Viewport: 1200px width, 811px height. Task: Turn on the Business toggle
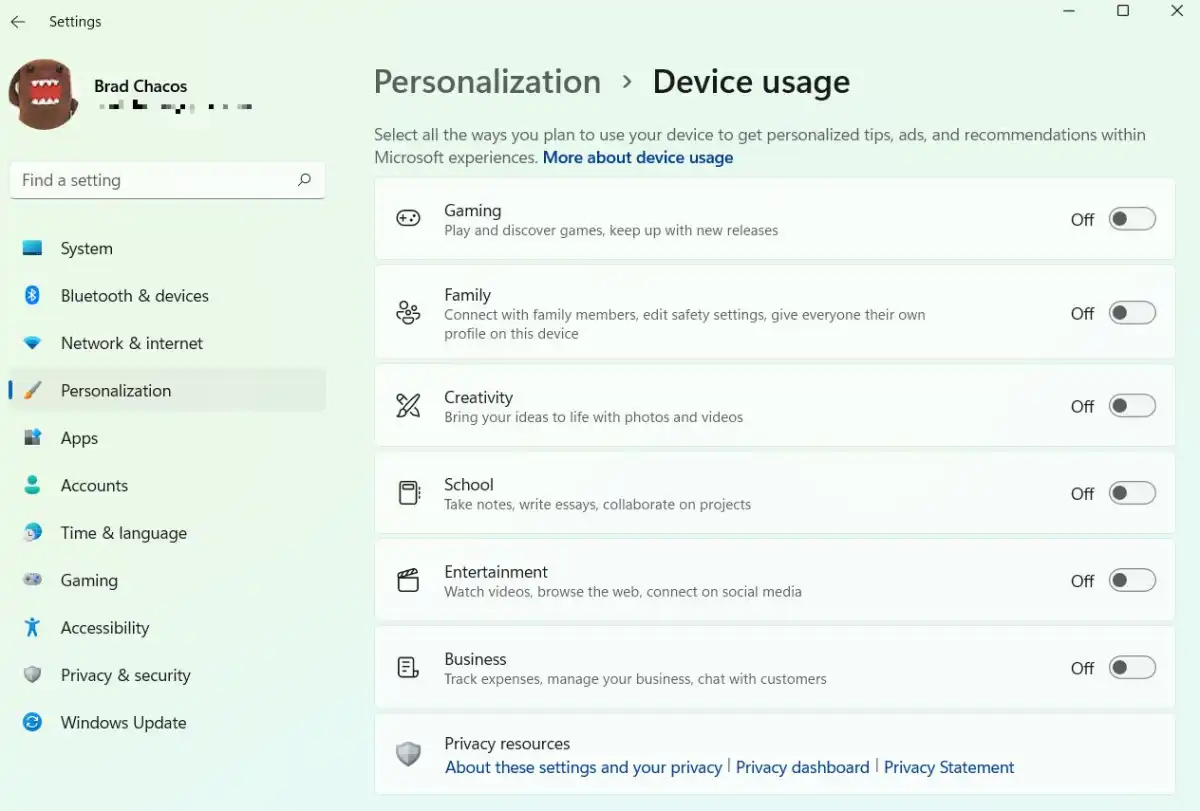click(x=1132, y=668)
